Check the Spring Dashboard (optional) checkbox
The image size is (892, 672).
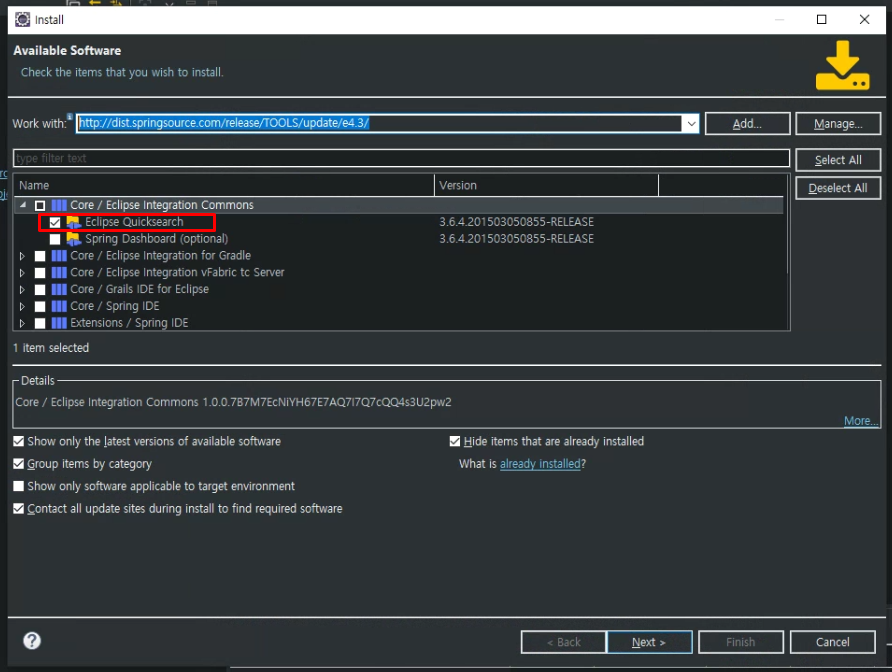[55, 239]
